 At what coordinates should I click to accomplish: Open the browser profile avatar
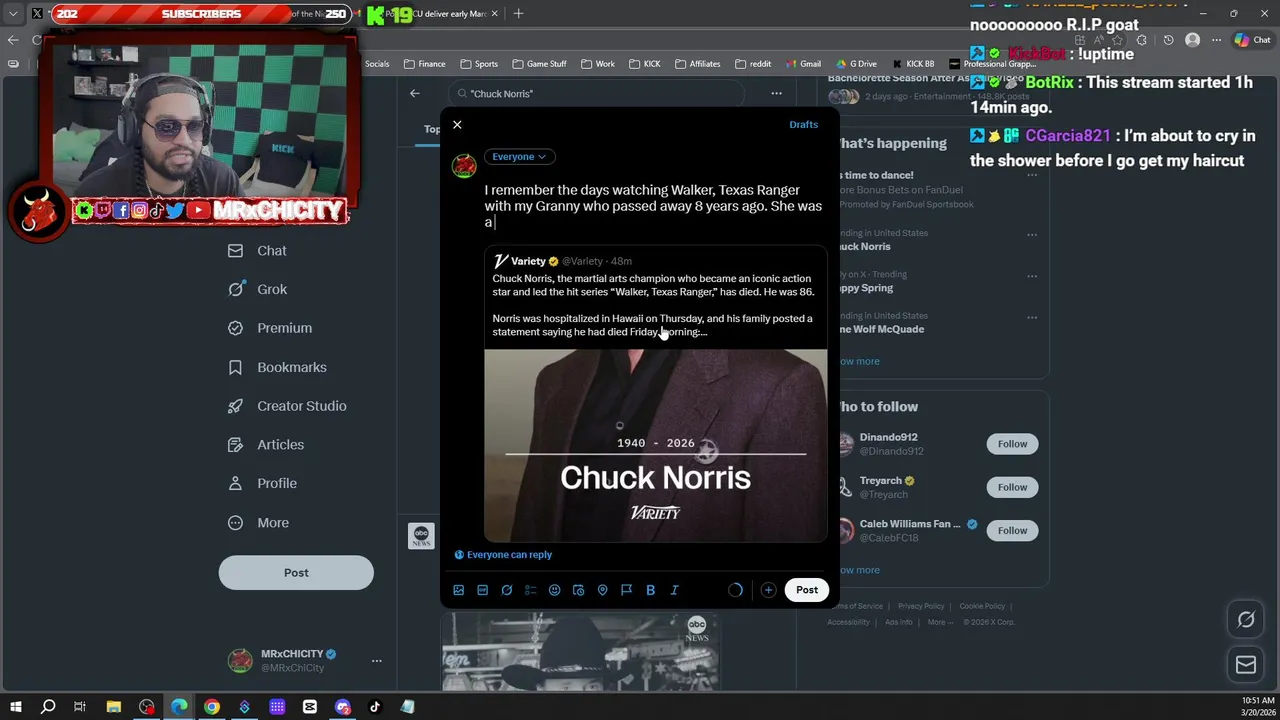tap(1192, 40)
